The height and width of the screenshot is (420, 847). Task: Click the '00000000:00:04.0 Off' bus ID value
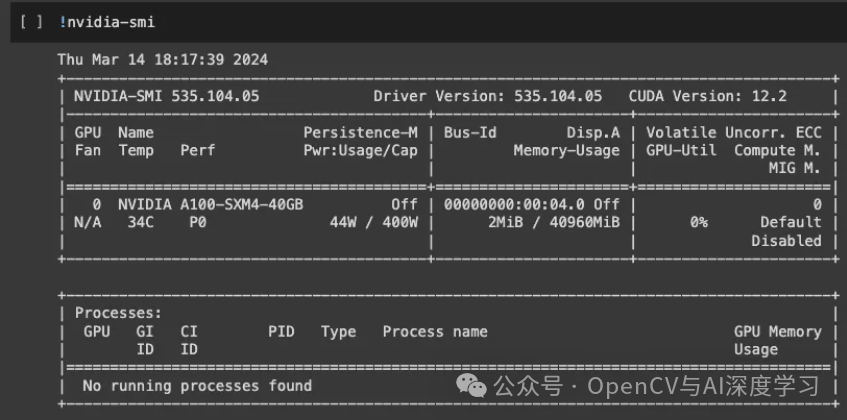pos(532,205)
